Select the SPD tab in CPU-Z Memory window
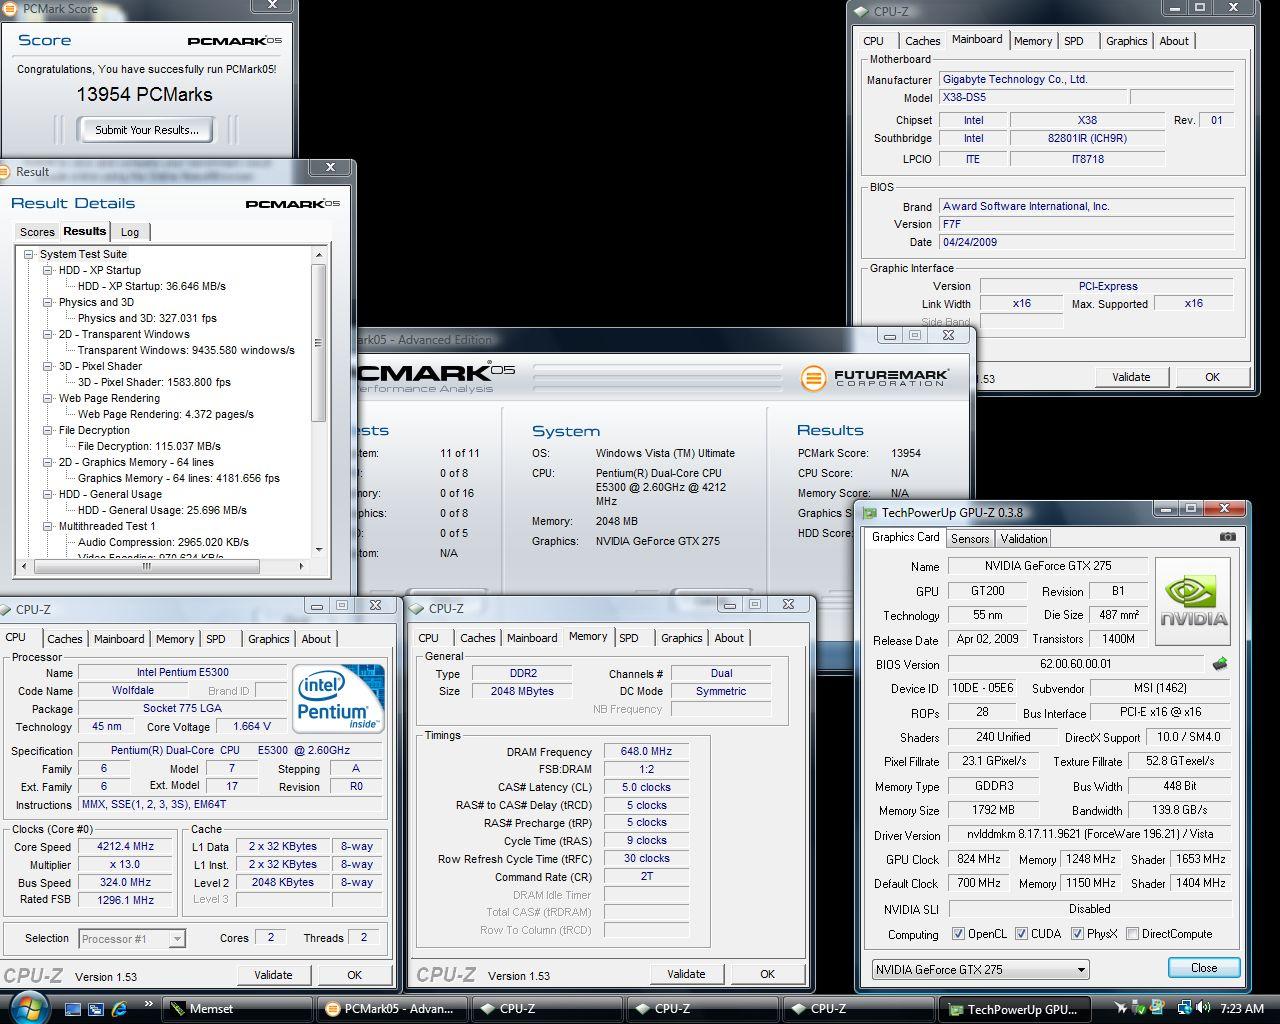Image resolution: width=1280 pixels, height=1024 pixels. point(628,638)
